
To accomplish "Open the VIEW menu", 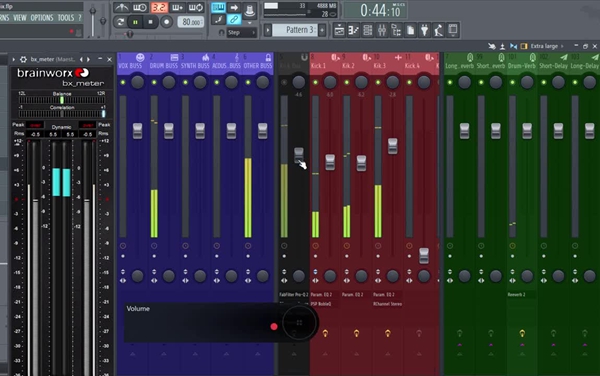I will click(20, 18).
